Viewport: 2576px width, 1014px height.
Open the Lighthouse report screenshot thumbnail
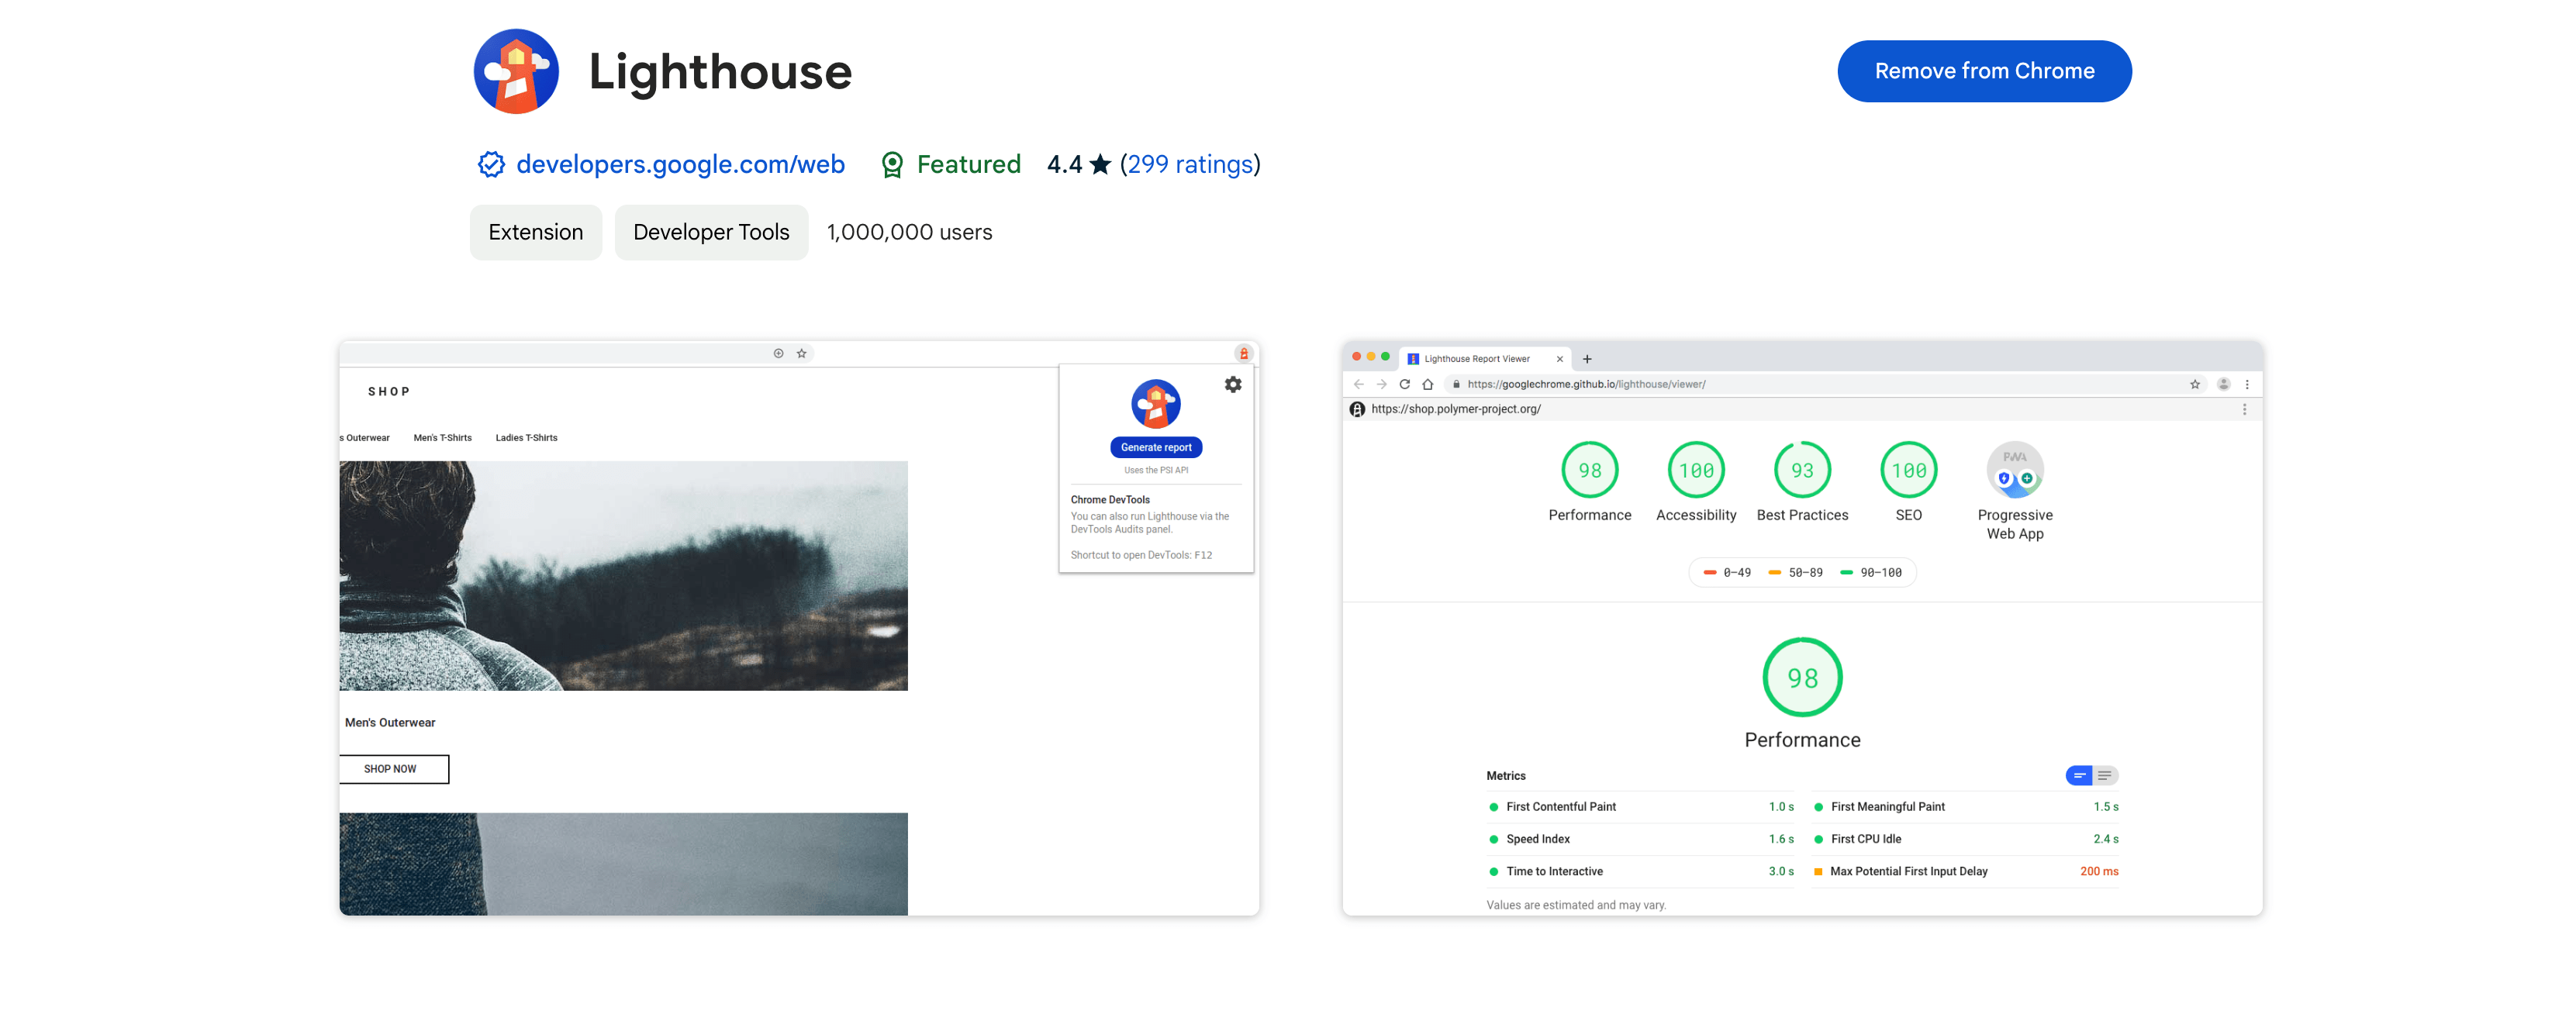pyautogui.click(x=1802, y=628)
